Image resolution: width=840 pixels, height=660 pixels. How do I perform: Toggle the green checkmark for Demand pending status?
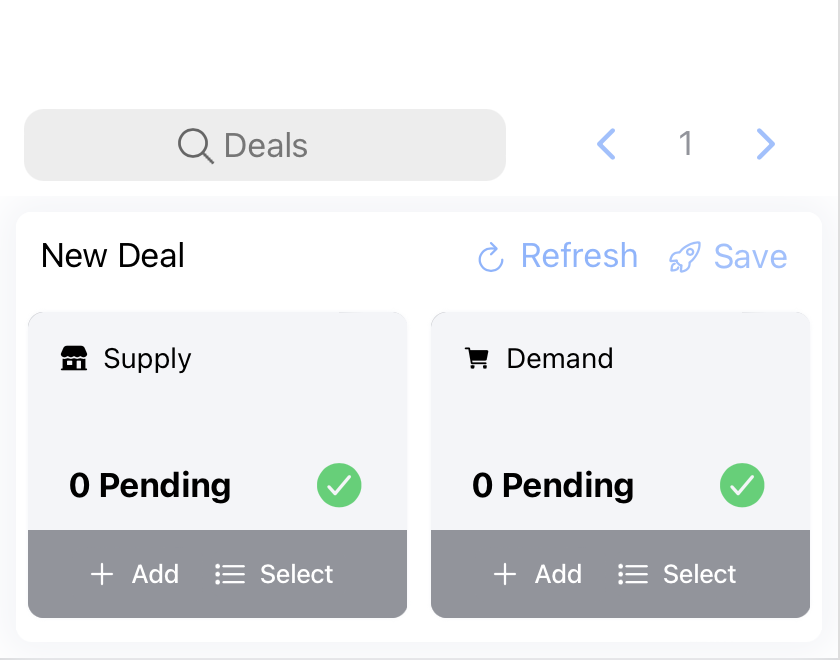point(742,485)
